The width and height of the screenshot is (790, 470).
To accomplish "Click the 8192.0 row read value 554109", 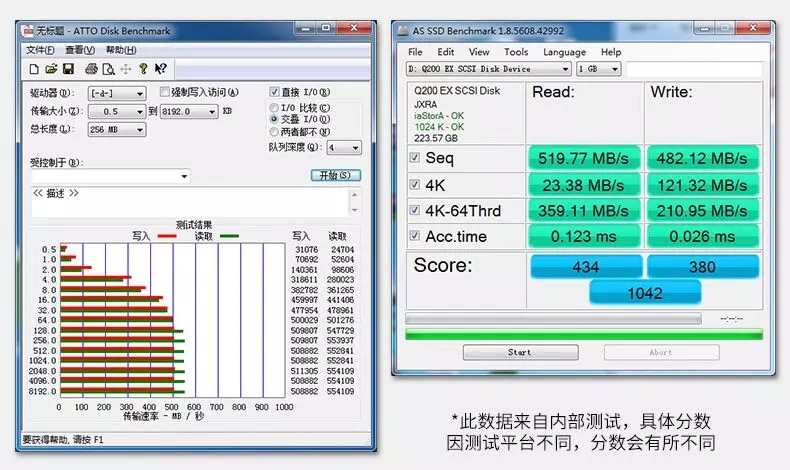I will [341, 391].
